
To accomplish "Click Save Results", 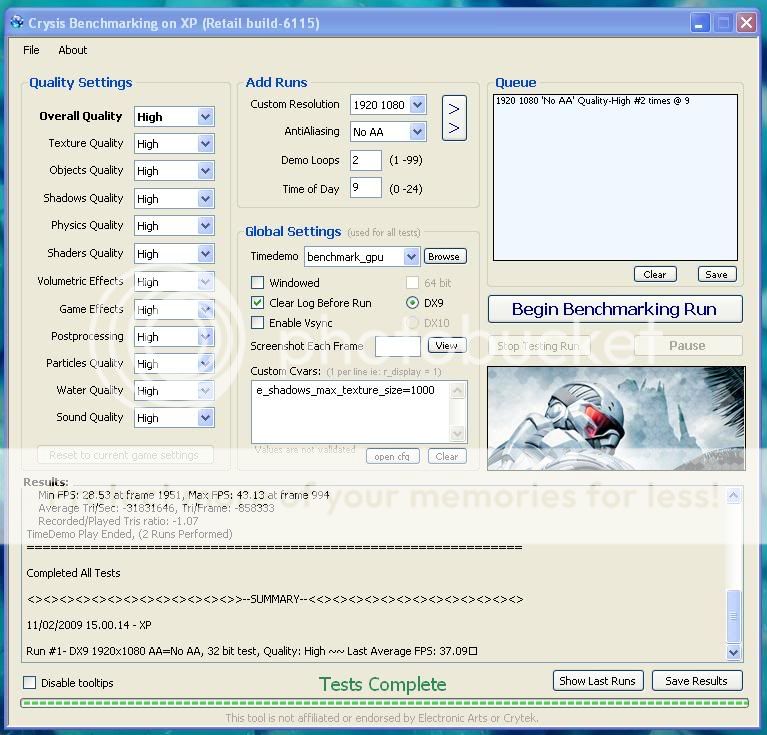I will (697, 681).
